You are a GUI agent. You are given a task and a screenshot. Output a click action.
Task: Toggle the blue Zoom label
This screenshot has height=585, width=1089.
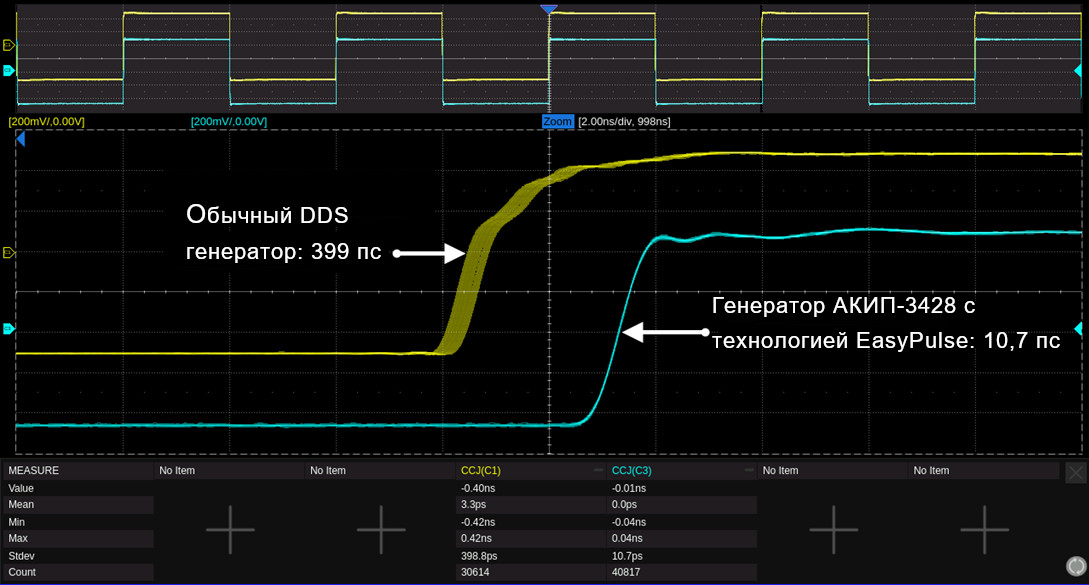pyautogui.click(x=557, y=121)
